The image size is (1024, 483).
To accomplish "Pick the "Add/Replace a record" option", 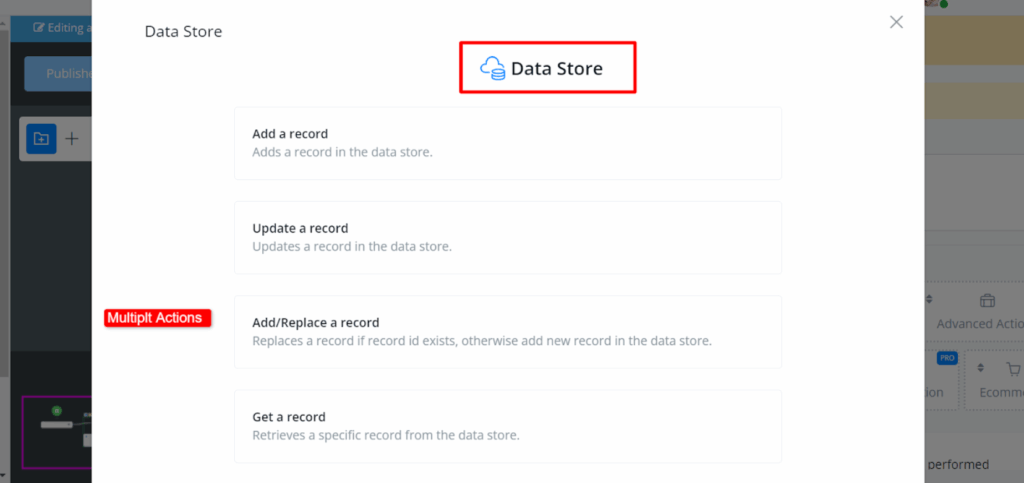I will tap(507, 332).
